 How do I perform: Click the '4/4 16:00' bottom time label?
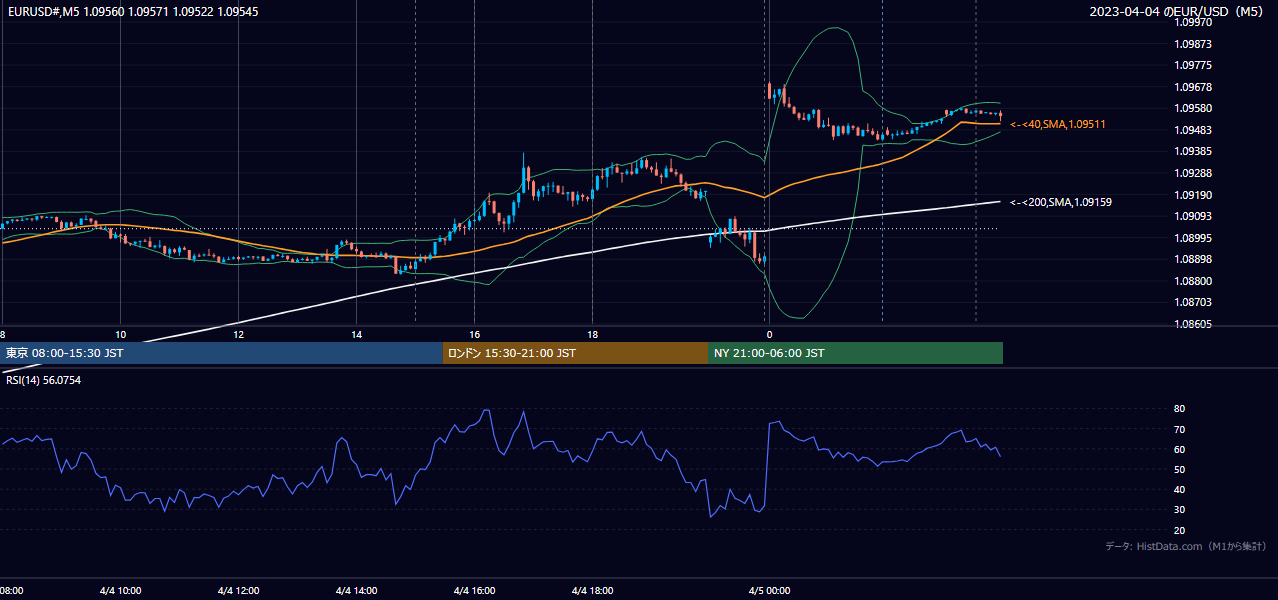(475, 590)
